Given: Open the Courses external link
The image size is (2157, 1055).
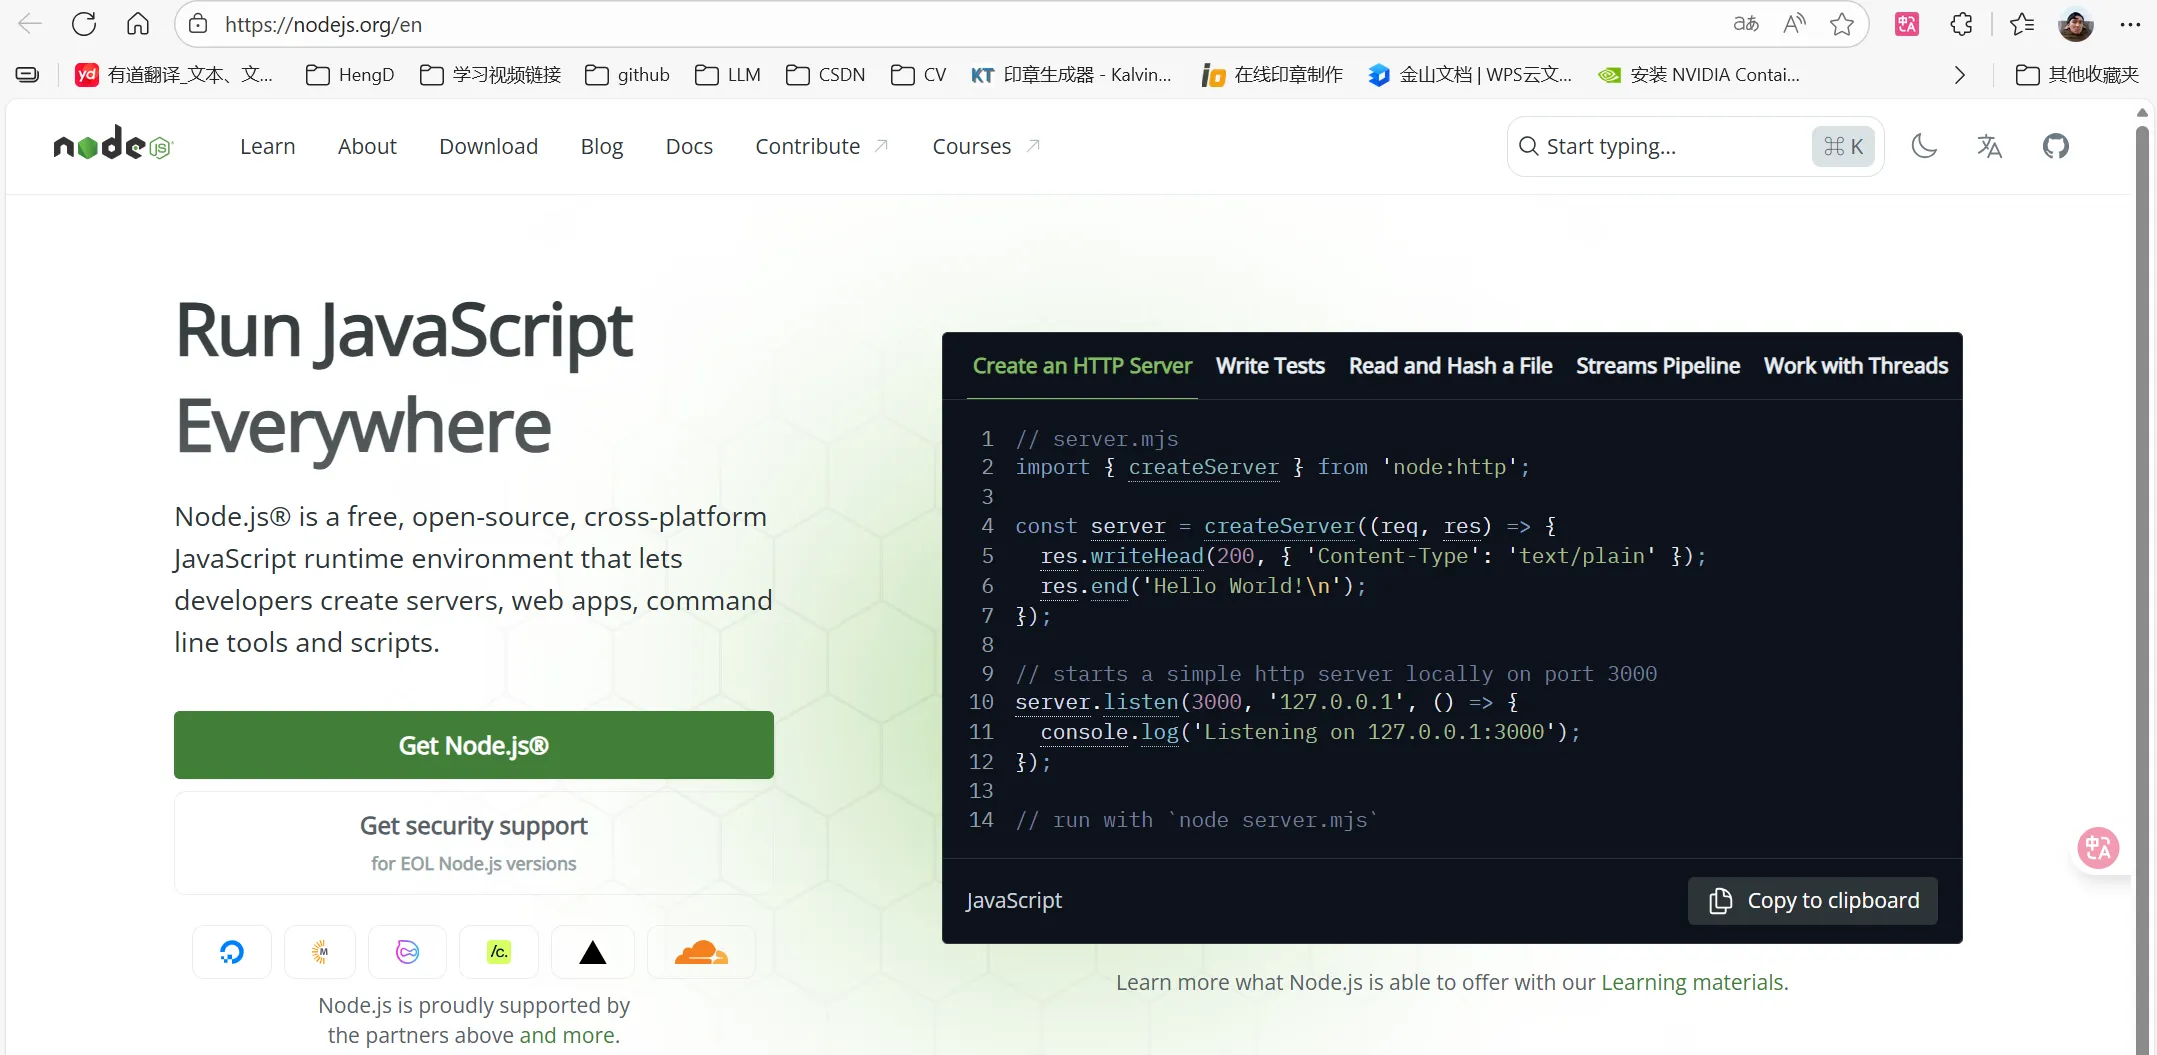Looking at the screenshot, I should click(x=986, y=146).
